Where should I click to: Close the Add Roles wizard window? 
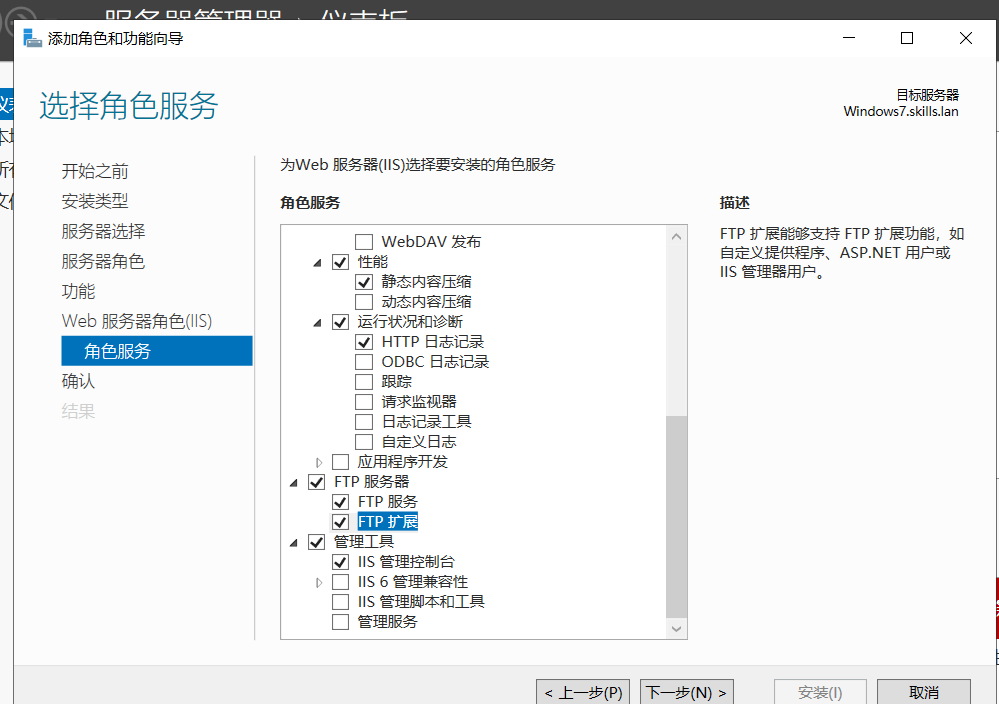pos(965,39)
